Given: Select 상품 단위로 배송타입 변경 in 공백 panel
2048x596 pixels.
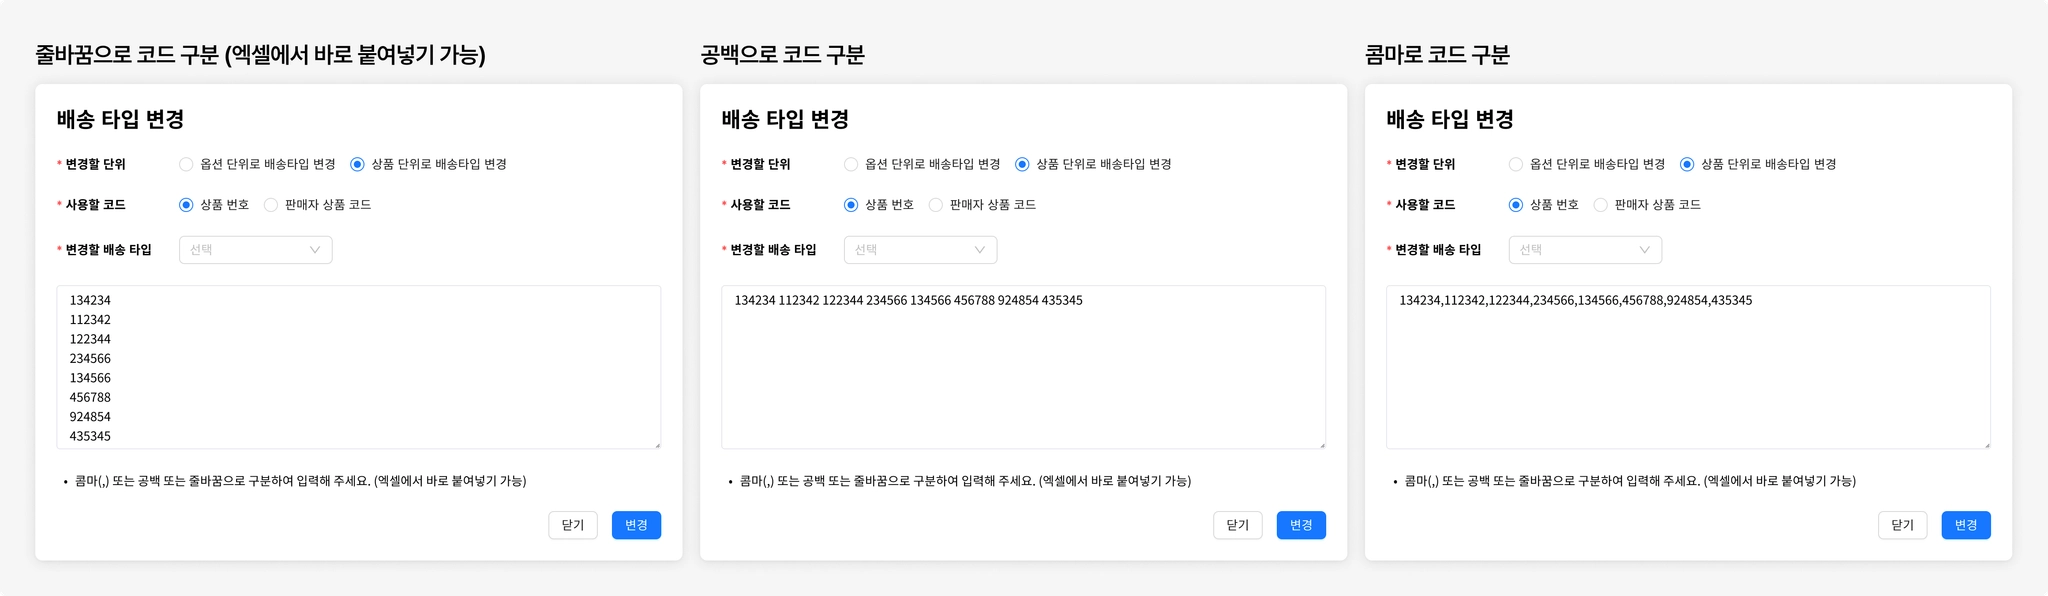Looking at the screenshot, I should (1022, 165).
